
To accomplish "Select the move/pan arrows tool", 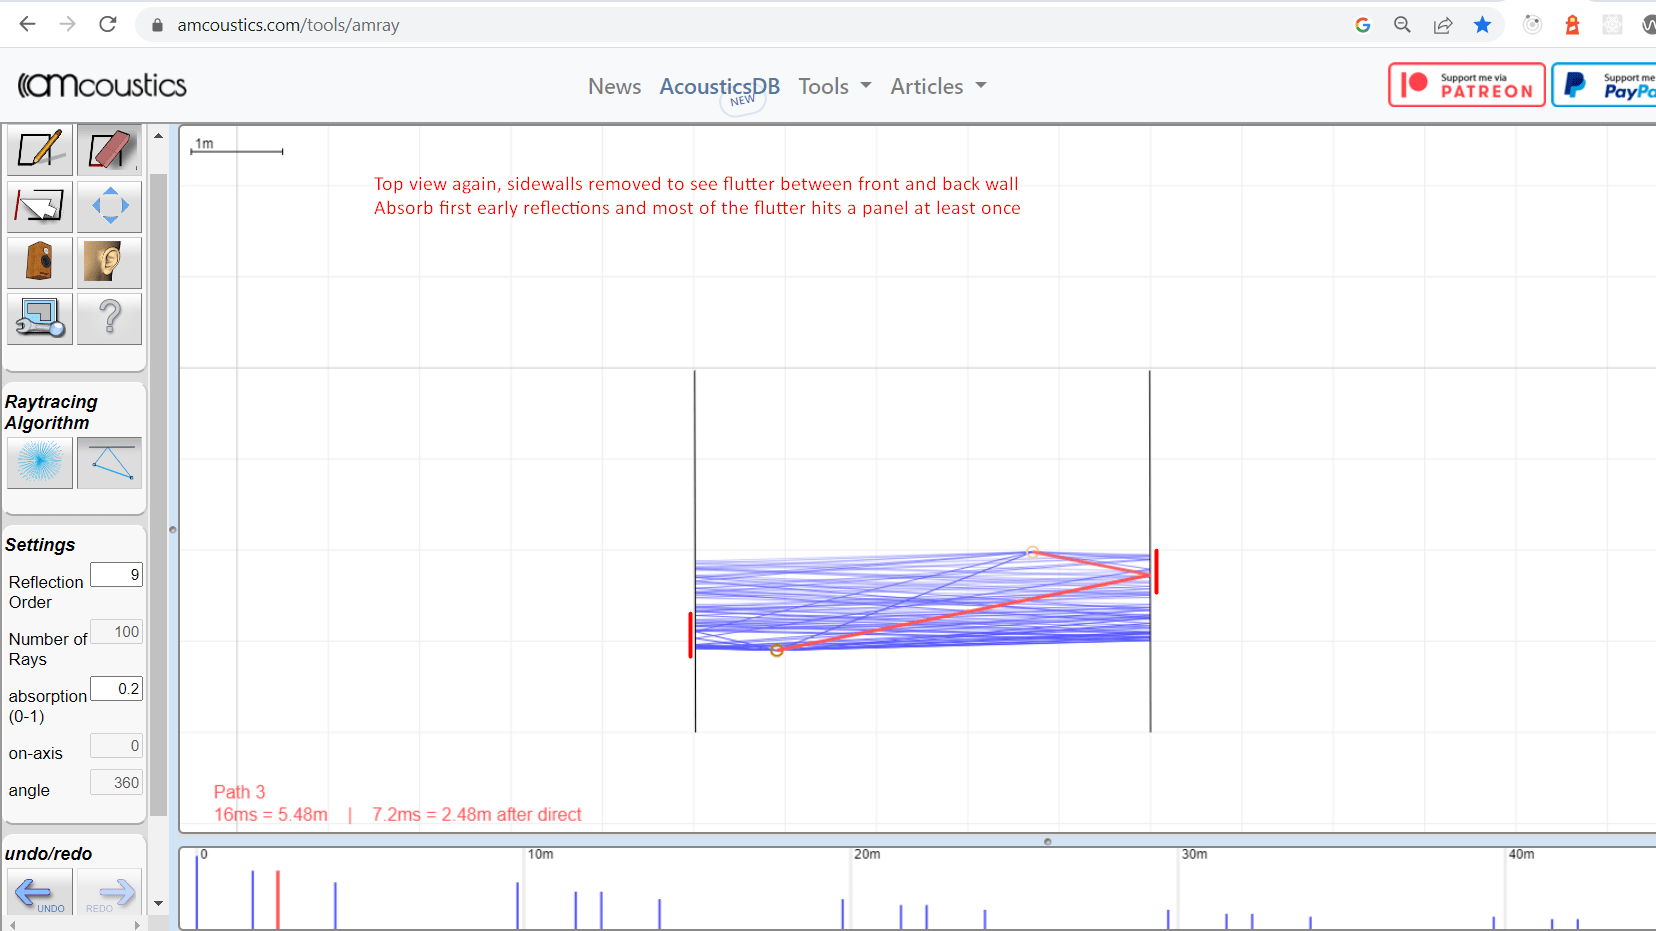I will 109,206.
